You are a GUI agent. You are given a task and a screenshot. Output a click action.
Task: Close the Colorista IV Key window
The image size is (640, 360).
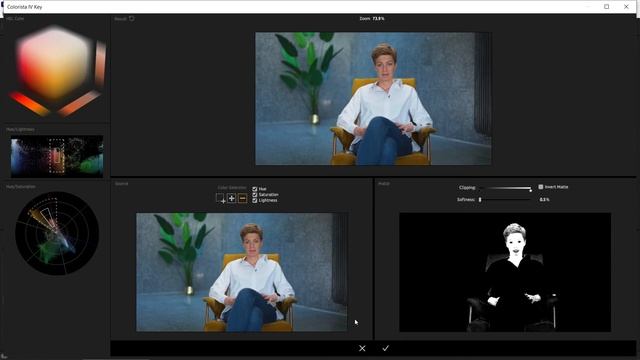[626, 7]
